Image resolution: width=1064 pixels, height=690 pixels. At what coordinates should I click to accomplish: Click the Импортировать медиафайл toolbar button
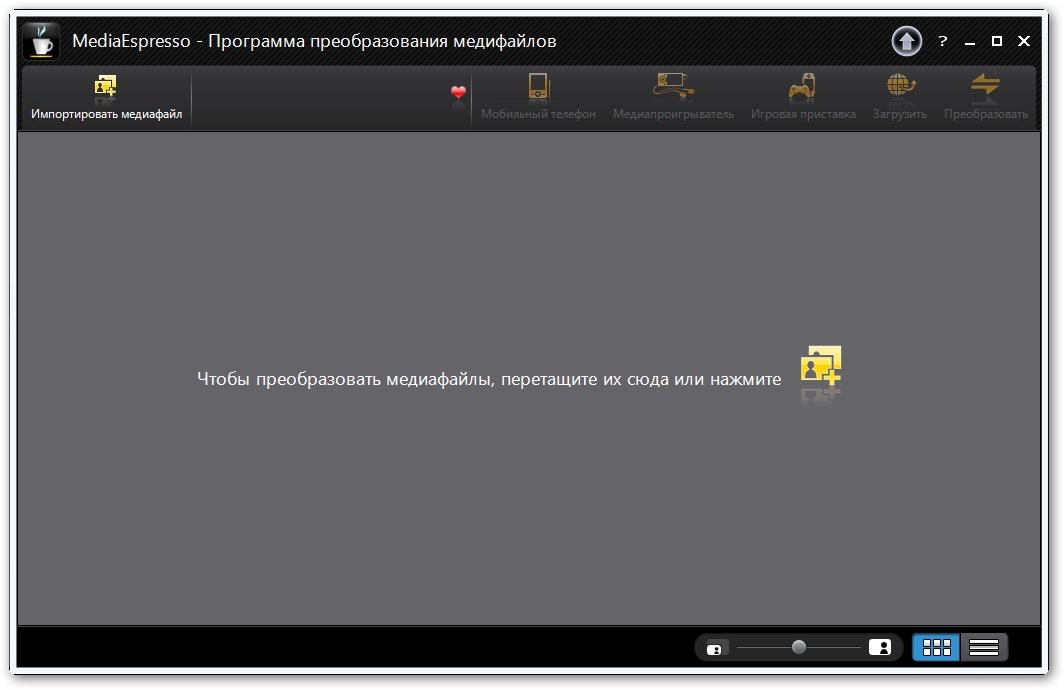(107, 97)
